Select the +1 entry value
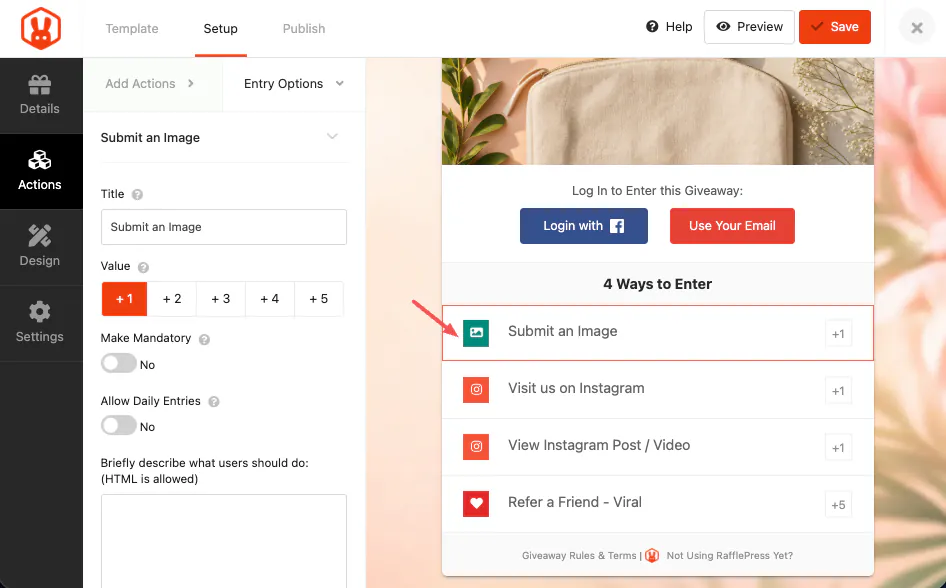Viewport: 946px width, 588px height. [x=124, y=299]
